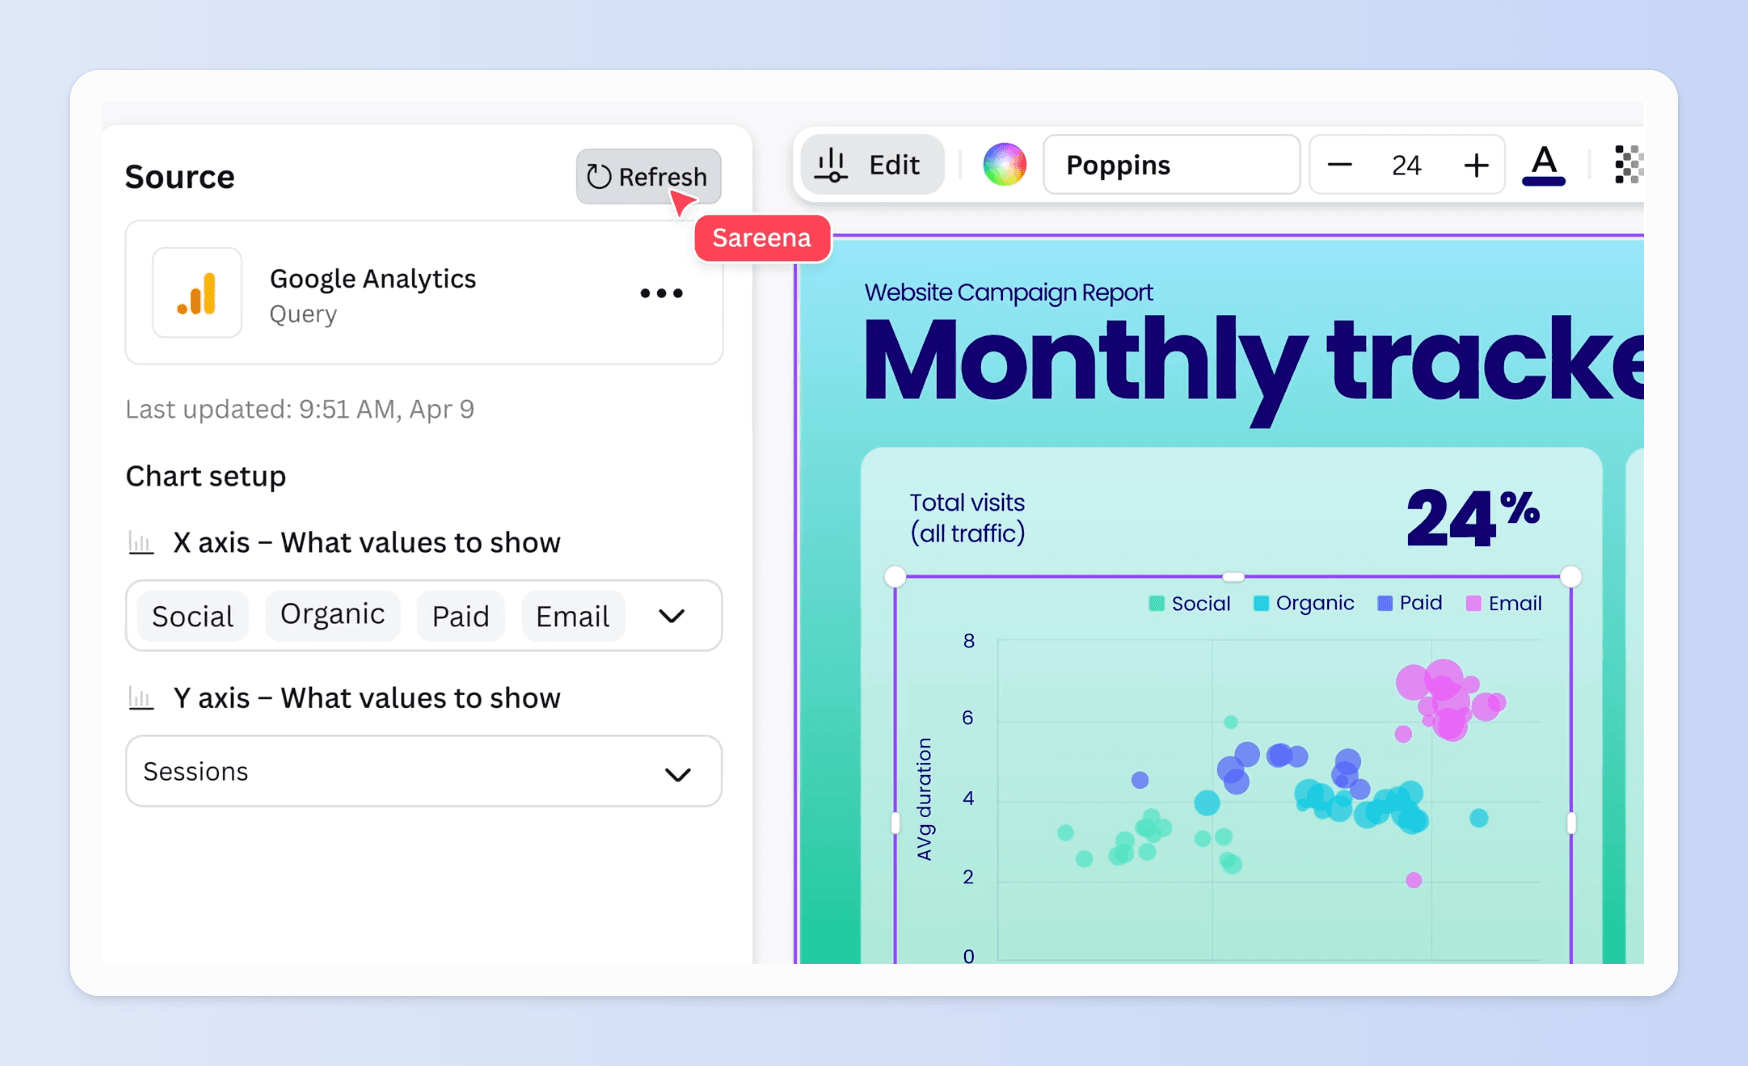This screenshot has height=1066, width=1748.
Task: Click the top-right chart resize handle
Action: coord(1571,576)
